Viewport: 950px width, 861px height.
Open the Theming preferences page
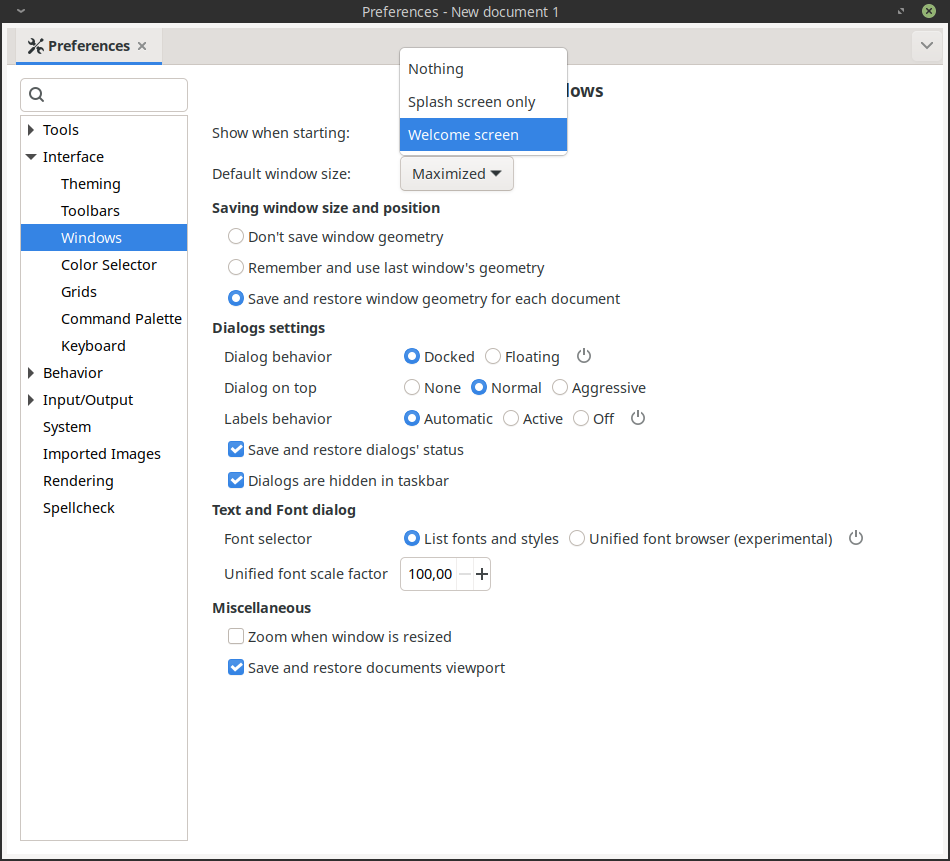click(90, 184)
